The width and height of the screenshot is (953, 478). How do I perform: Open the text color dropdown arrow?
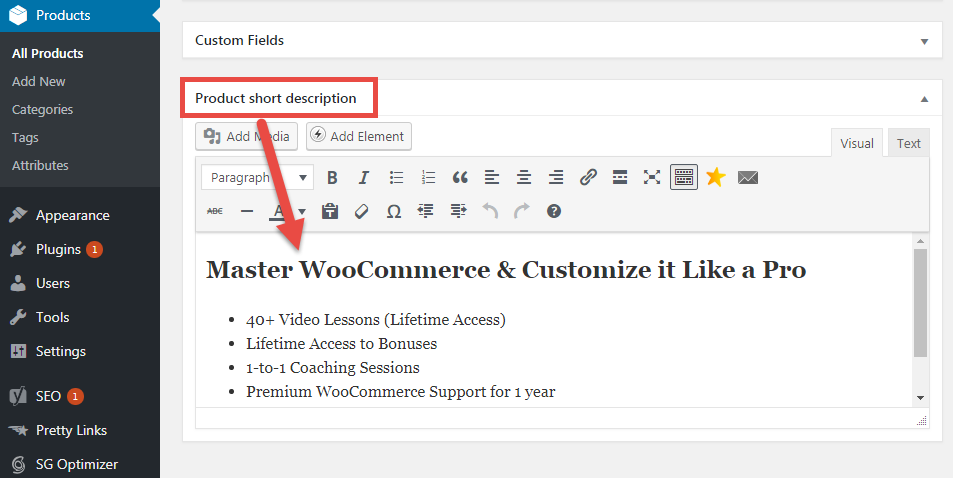point(302,212)
